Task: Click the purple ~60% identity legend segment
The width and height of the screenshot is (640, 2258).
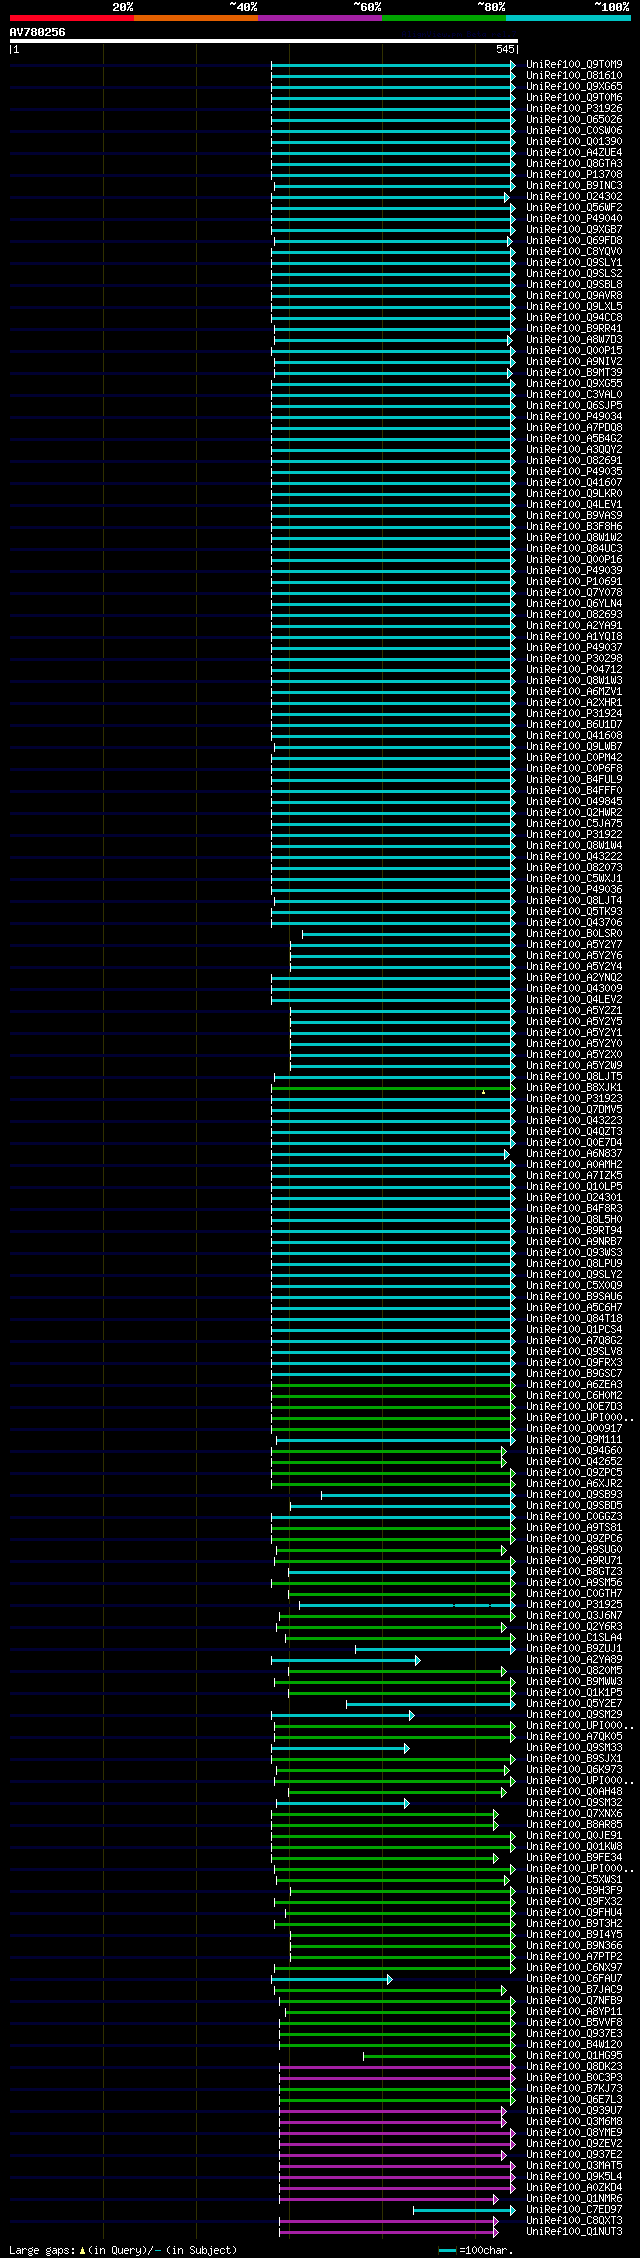Action: pos(320,18)
